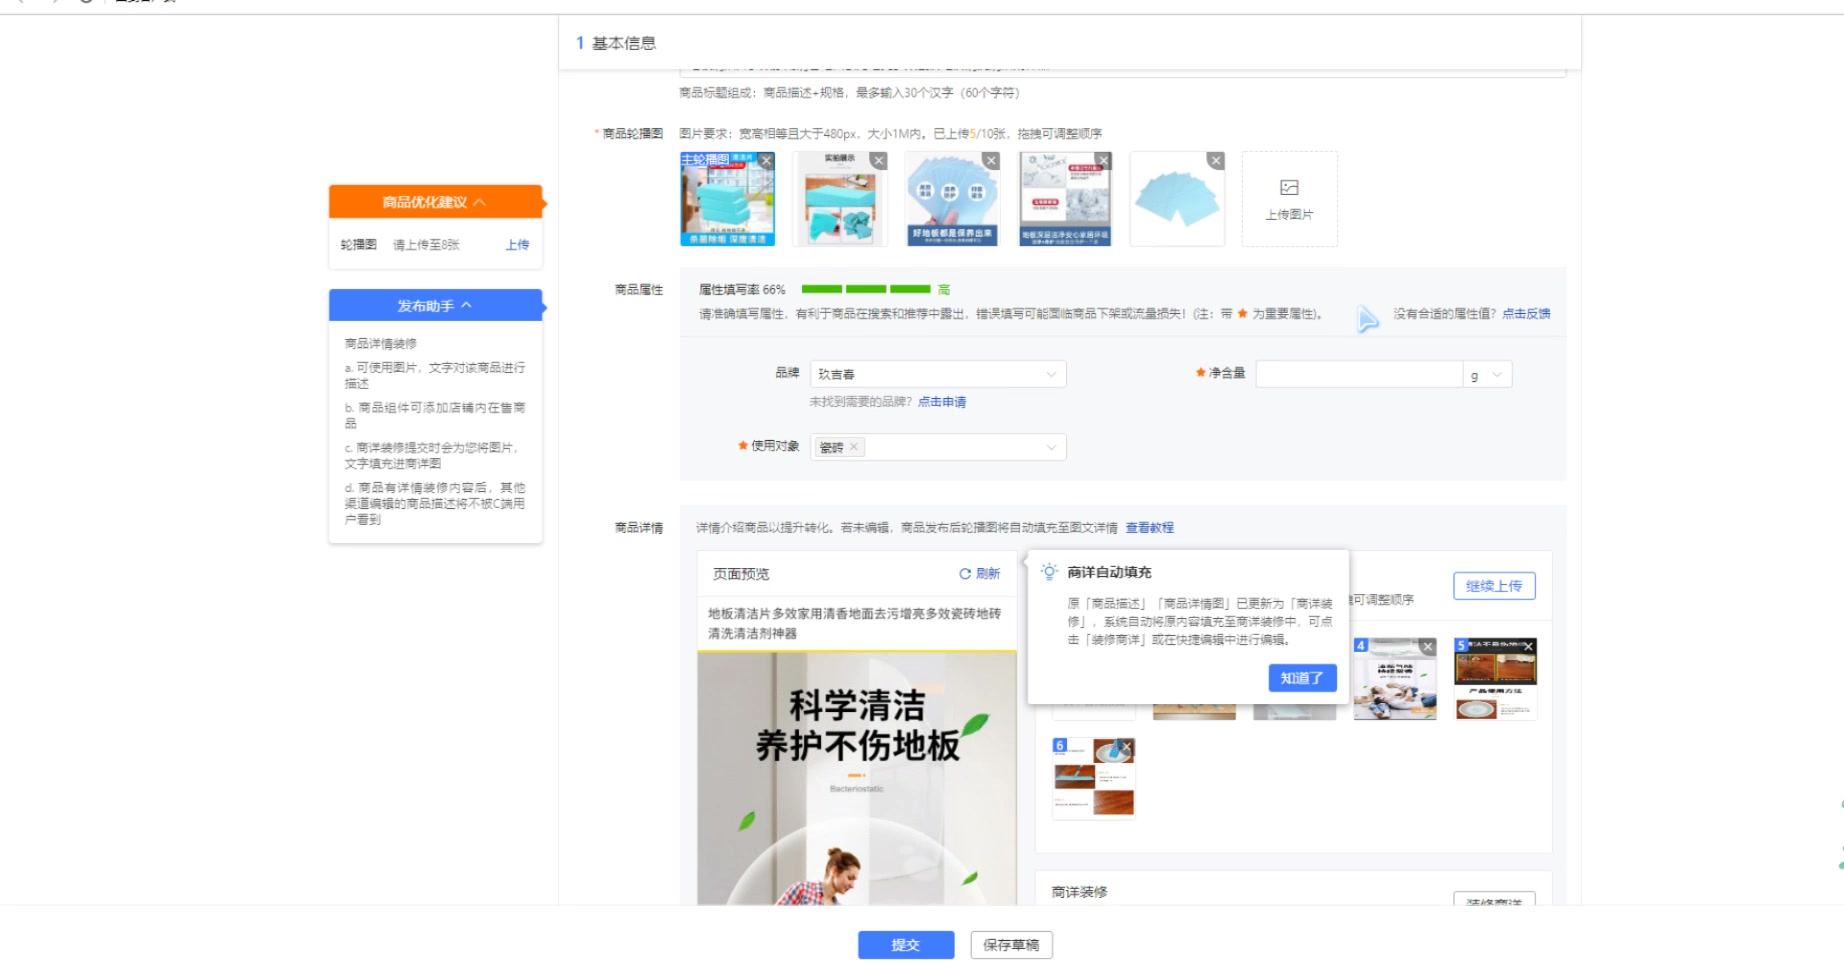This screenshot has height=966, width=1844.
Task: Click the 提交 submit button
Action: [x=906, y=945]
